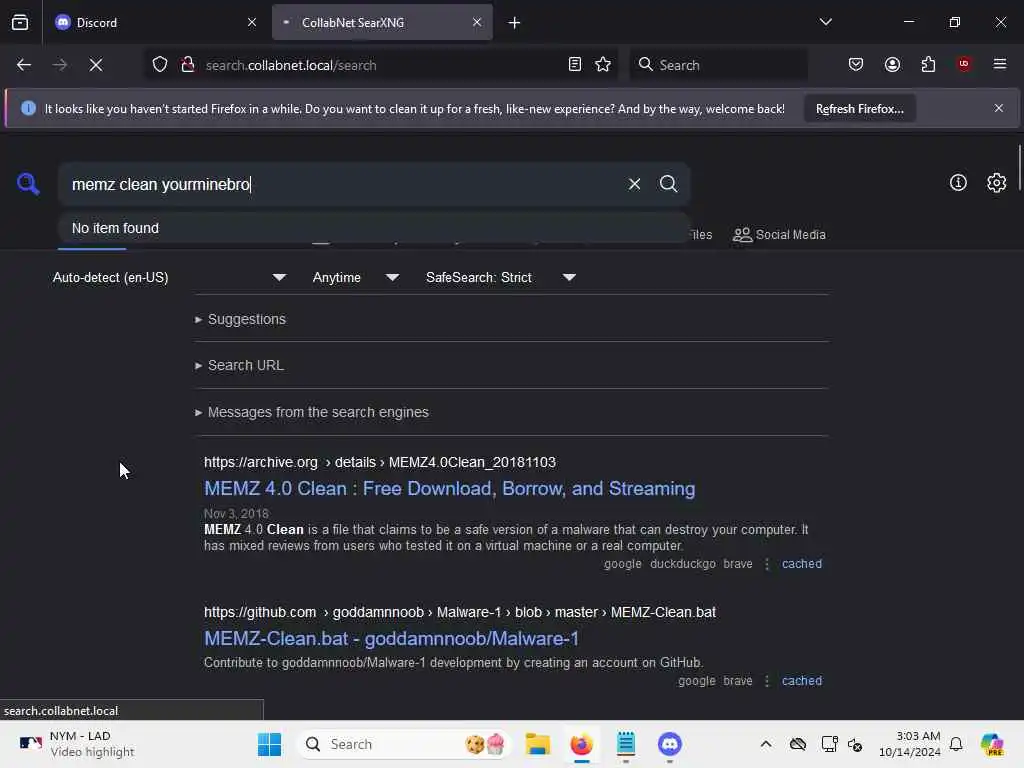This screenshot has height=768, width=1024.
Task: Click the Firefox search box
Action: pyautogui.click(x=718, y=65)
